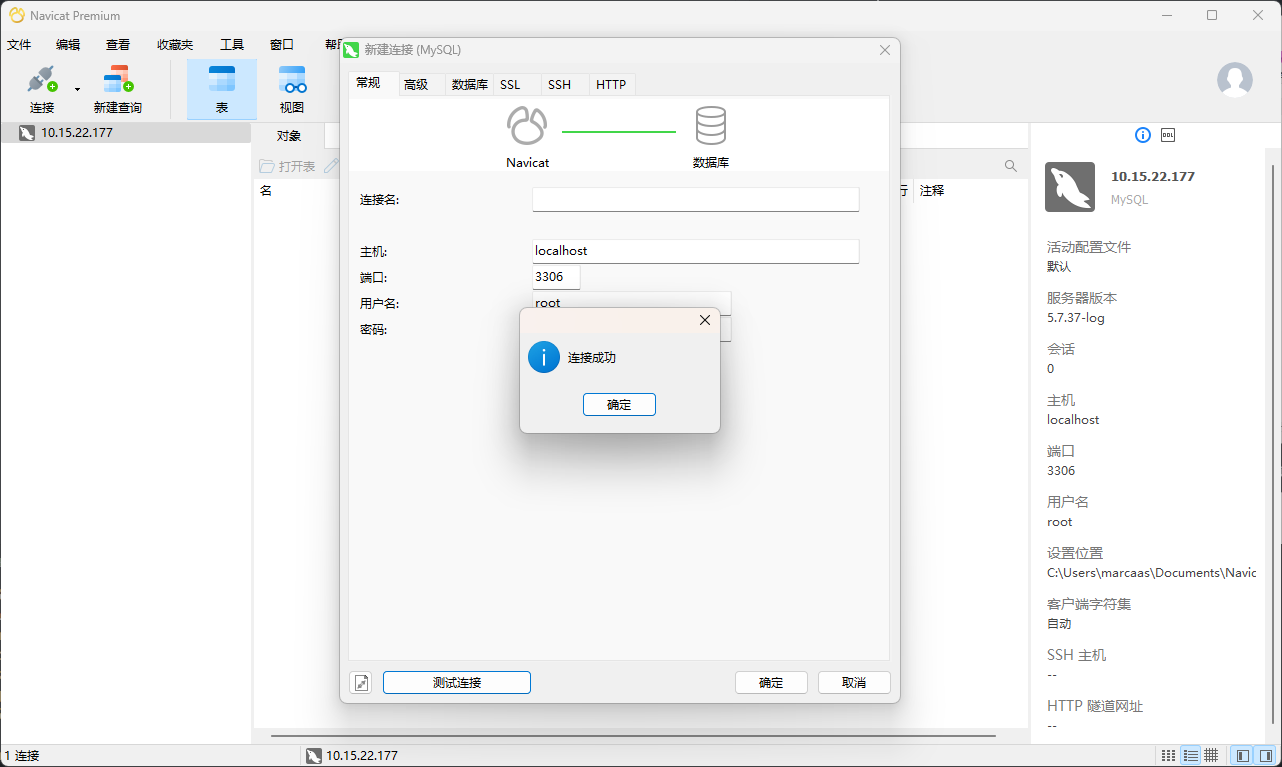The width and height of the screenshot is (1282, 767).
Task: Switch to ER diagram view in status bar
Action: 1211,755
